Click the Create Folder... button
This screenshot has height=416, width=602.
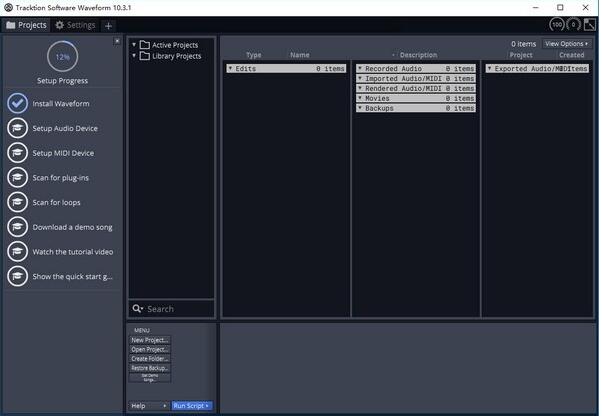[x=150, y=358]
